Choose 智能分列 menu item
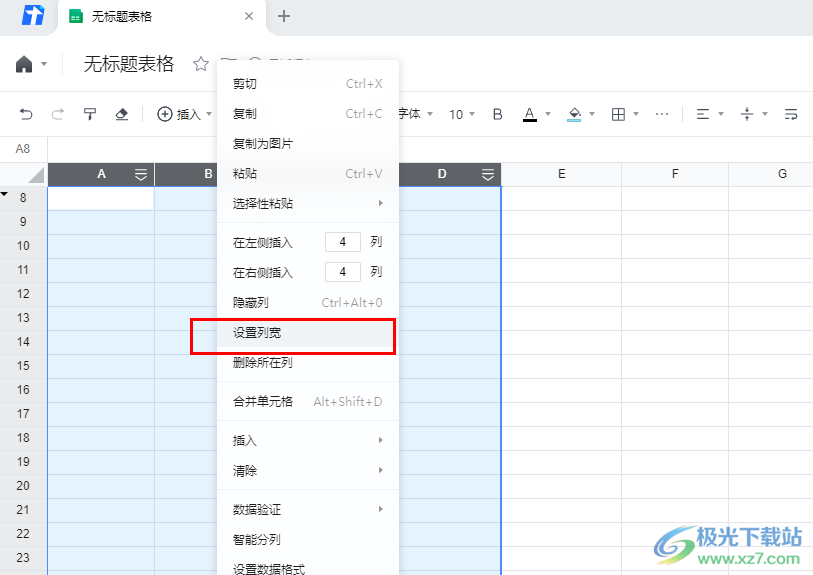 pyautogui.click(x=308, y=540)
